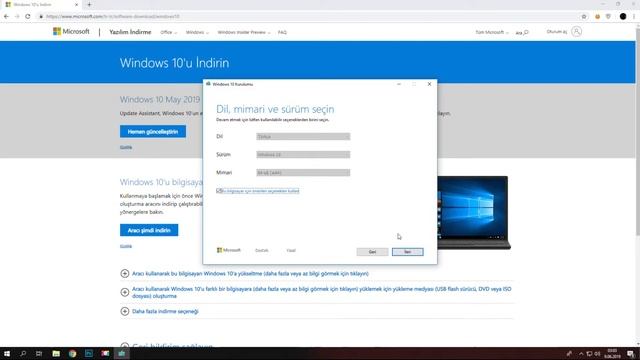The image size is (640, 360).
Task: Click the Gizlilik link under update button
Action: [126, 147]
